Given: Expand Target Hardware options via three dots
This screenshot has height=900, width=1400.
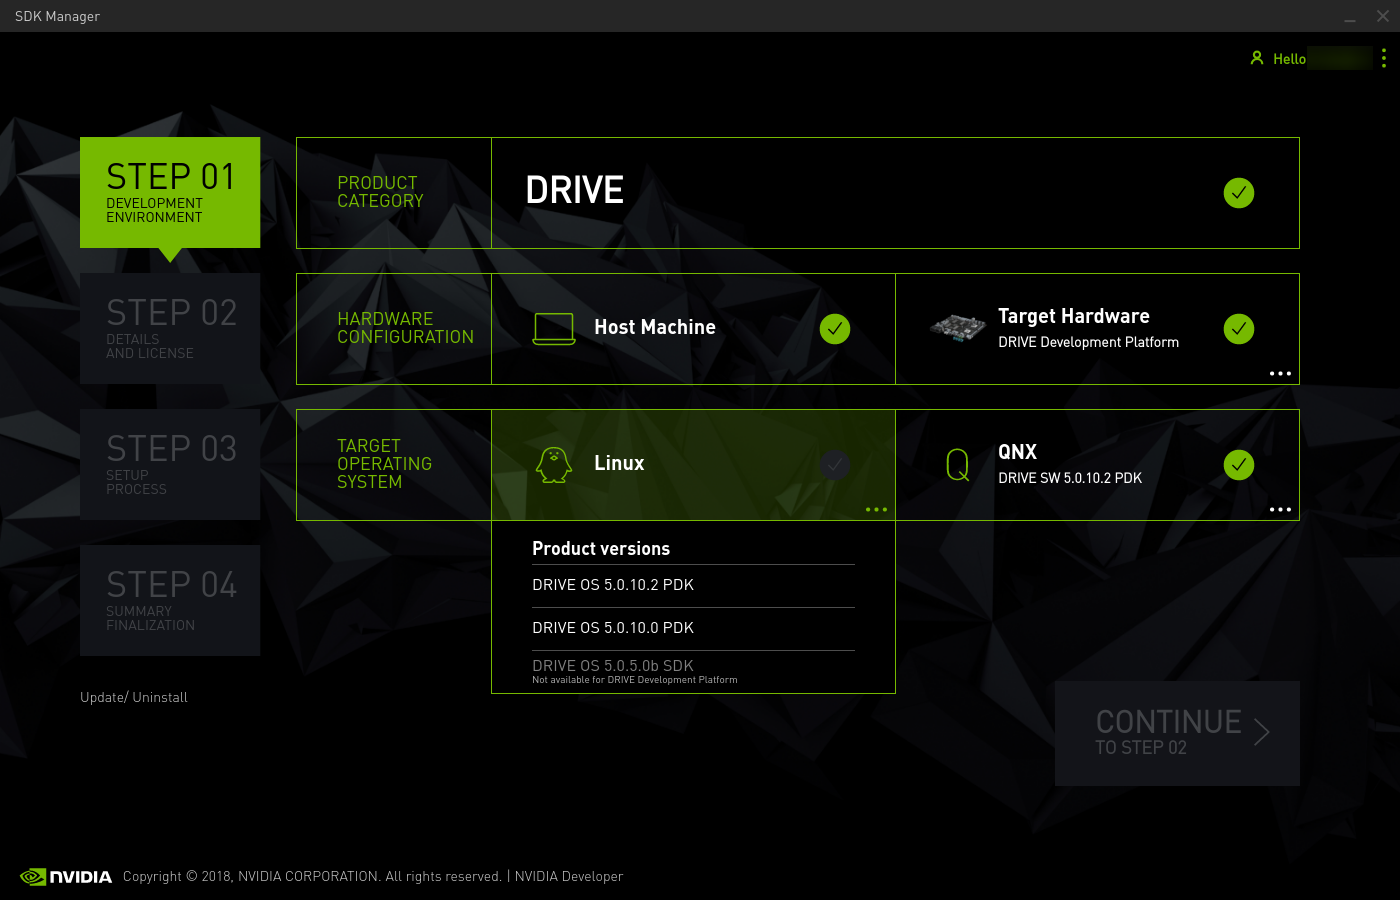Looking at the screenshot, I should click(x=1280, y=374).
